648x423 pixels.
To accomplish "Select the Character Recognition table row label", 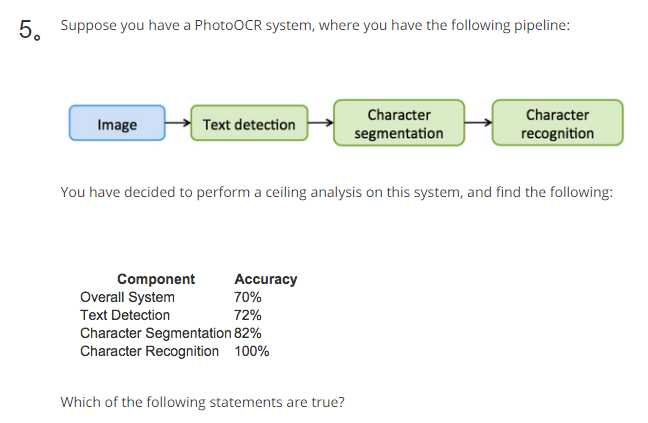I will point(149,351).
